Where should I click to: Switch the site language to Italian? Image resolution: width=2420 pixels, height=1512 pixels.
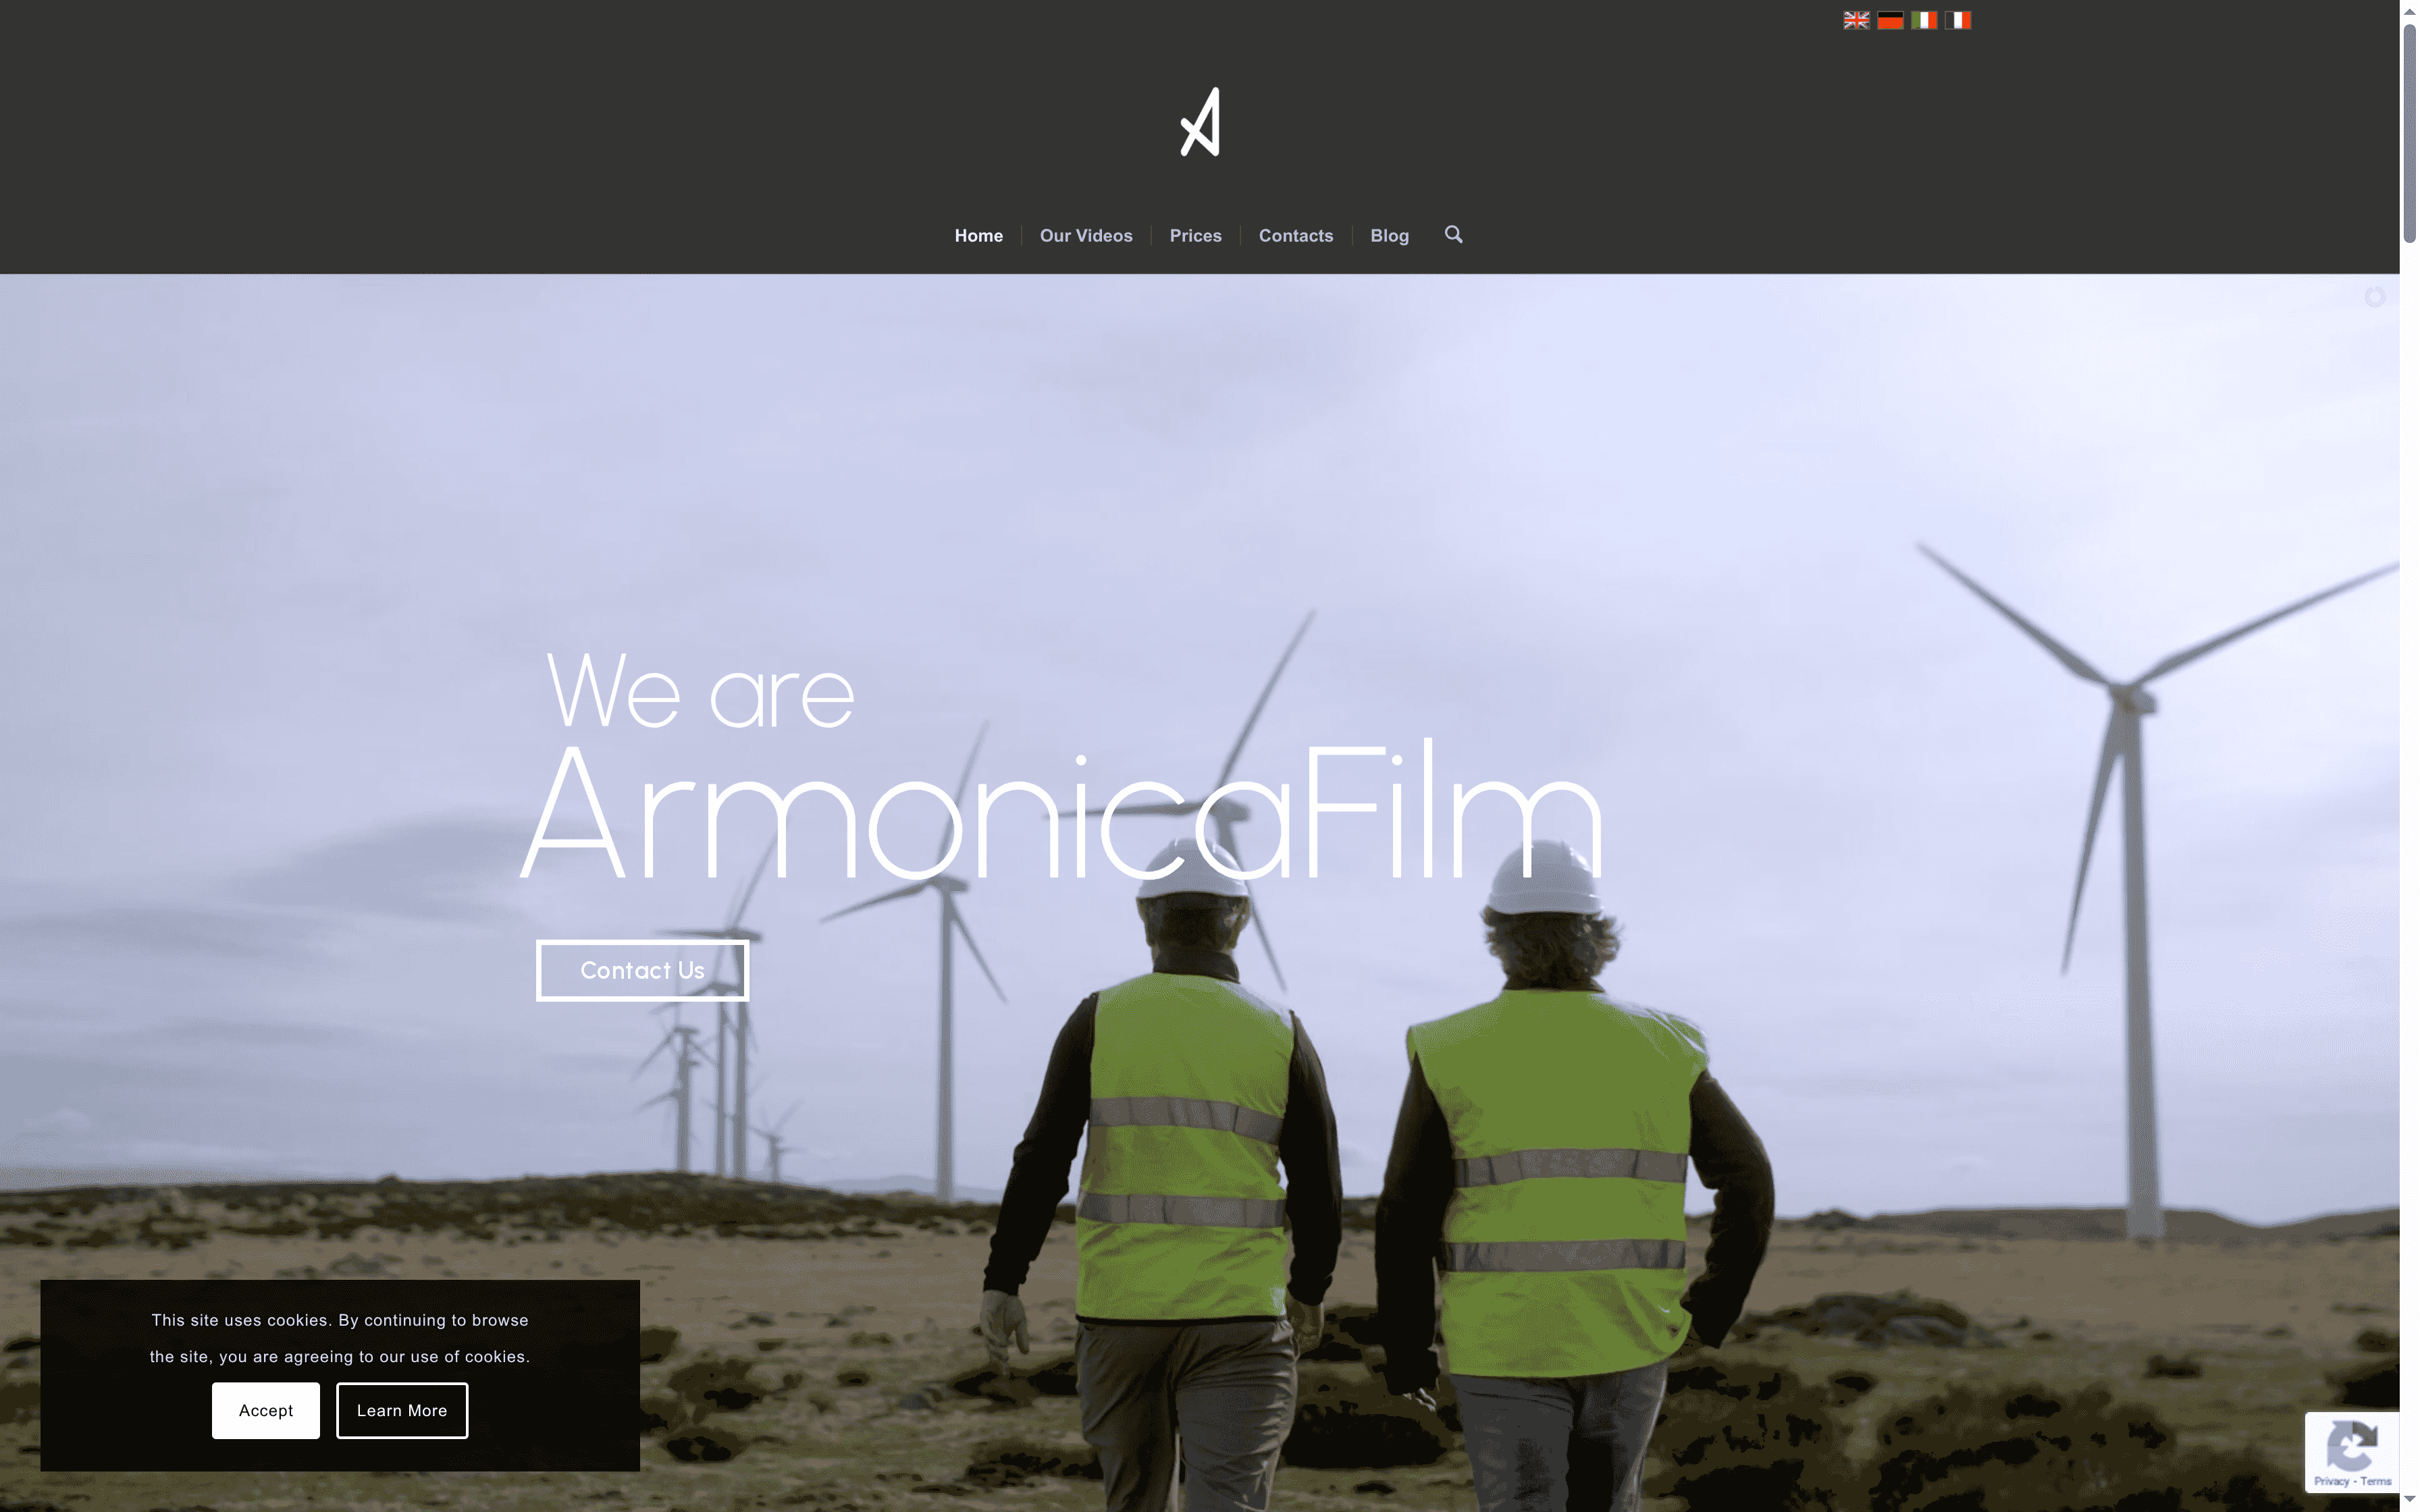pyautogui.click(x=1923, y=19)
